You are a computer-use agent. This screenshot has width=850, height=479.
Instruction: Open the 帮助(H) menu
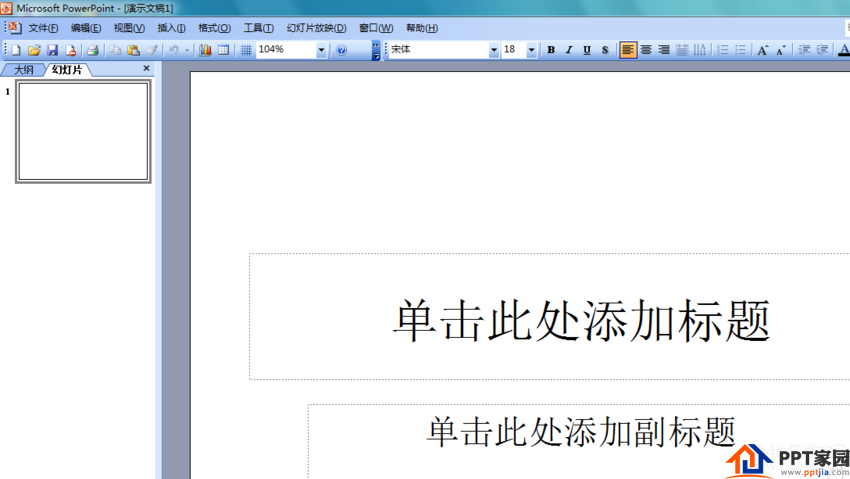pyautogui.click(x=422, y=28)
